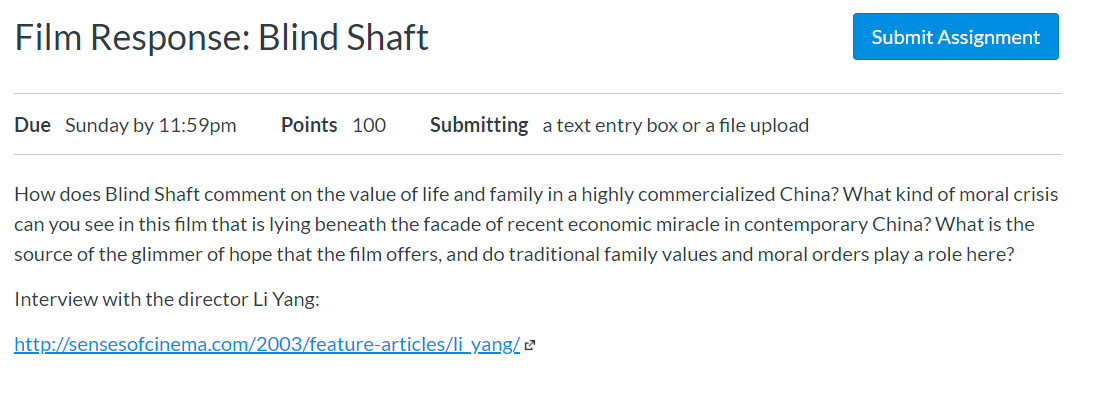
Task: Click the 'Due' label
Action: click(x=32, y=125)
